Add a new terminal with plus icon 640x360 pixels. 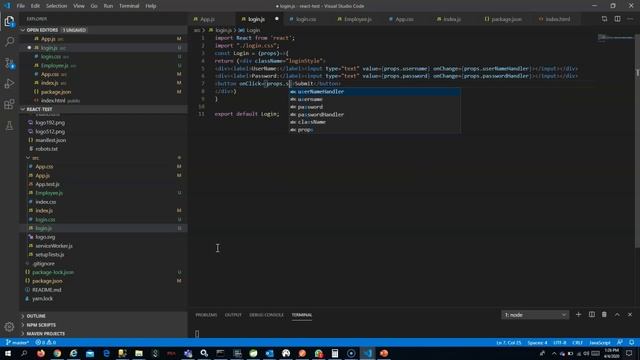point(578,315)
